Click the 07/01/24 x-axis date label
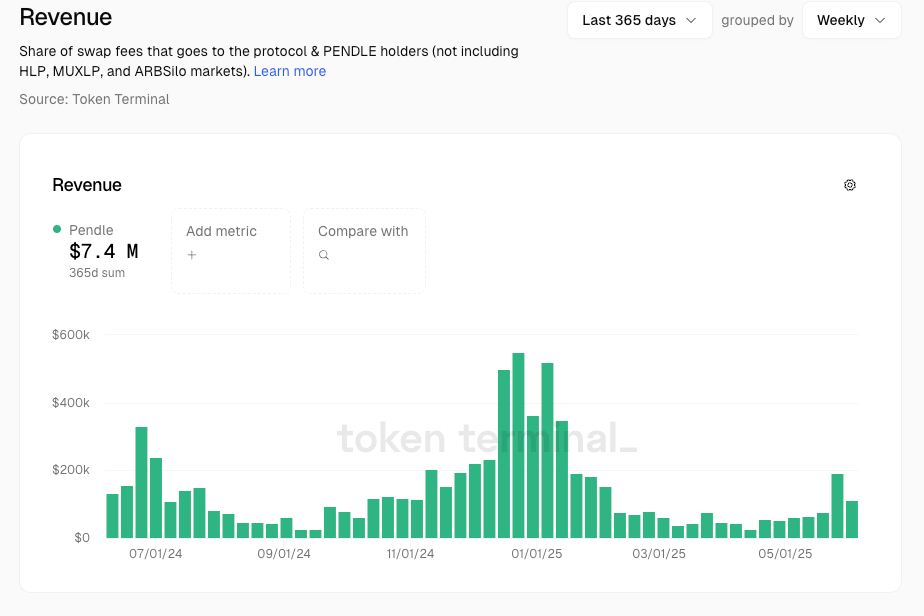 point(156,553)
